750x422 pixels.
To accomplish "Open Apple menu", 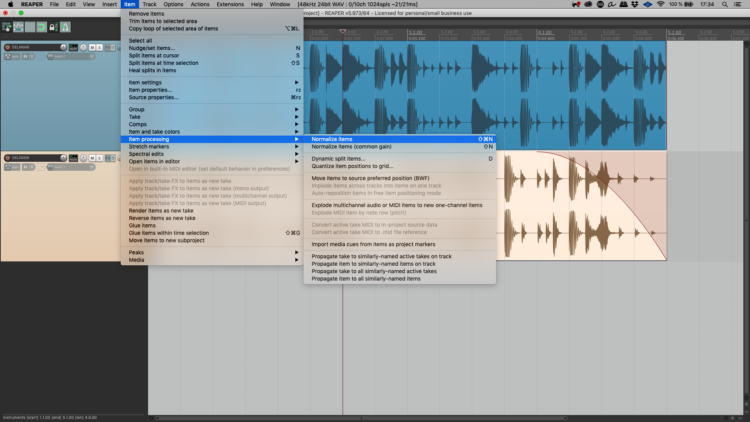I will [x=11, y=4].
